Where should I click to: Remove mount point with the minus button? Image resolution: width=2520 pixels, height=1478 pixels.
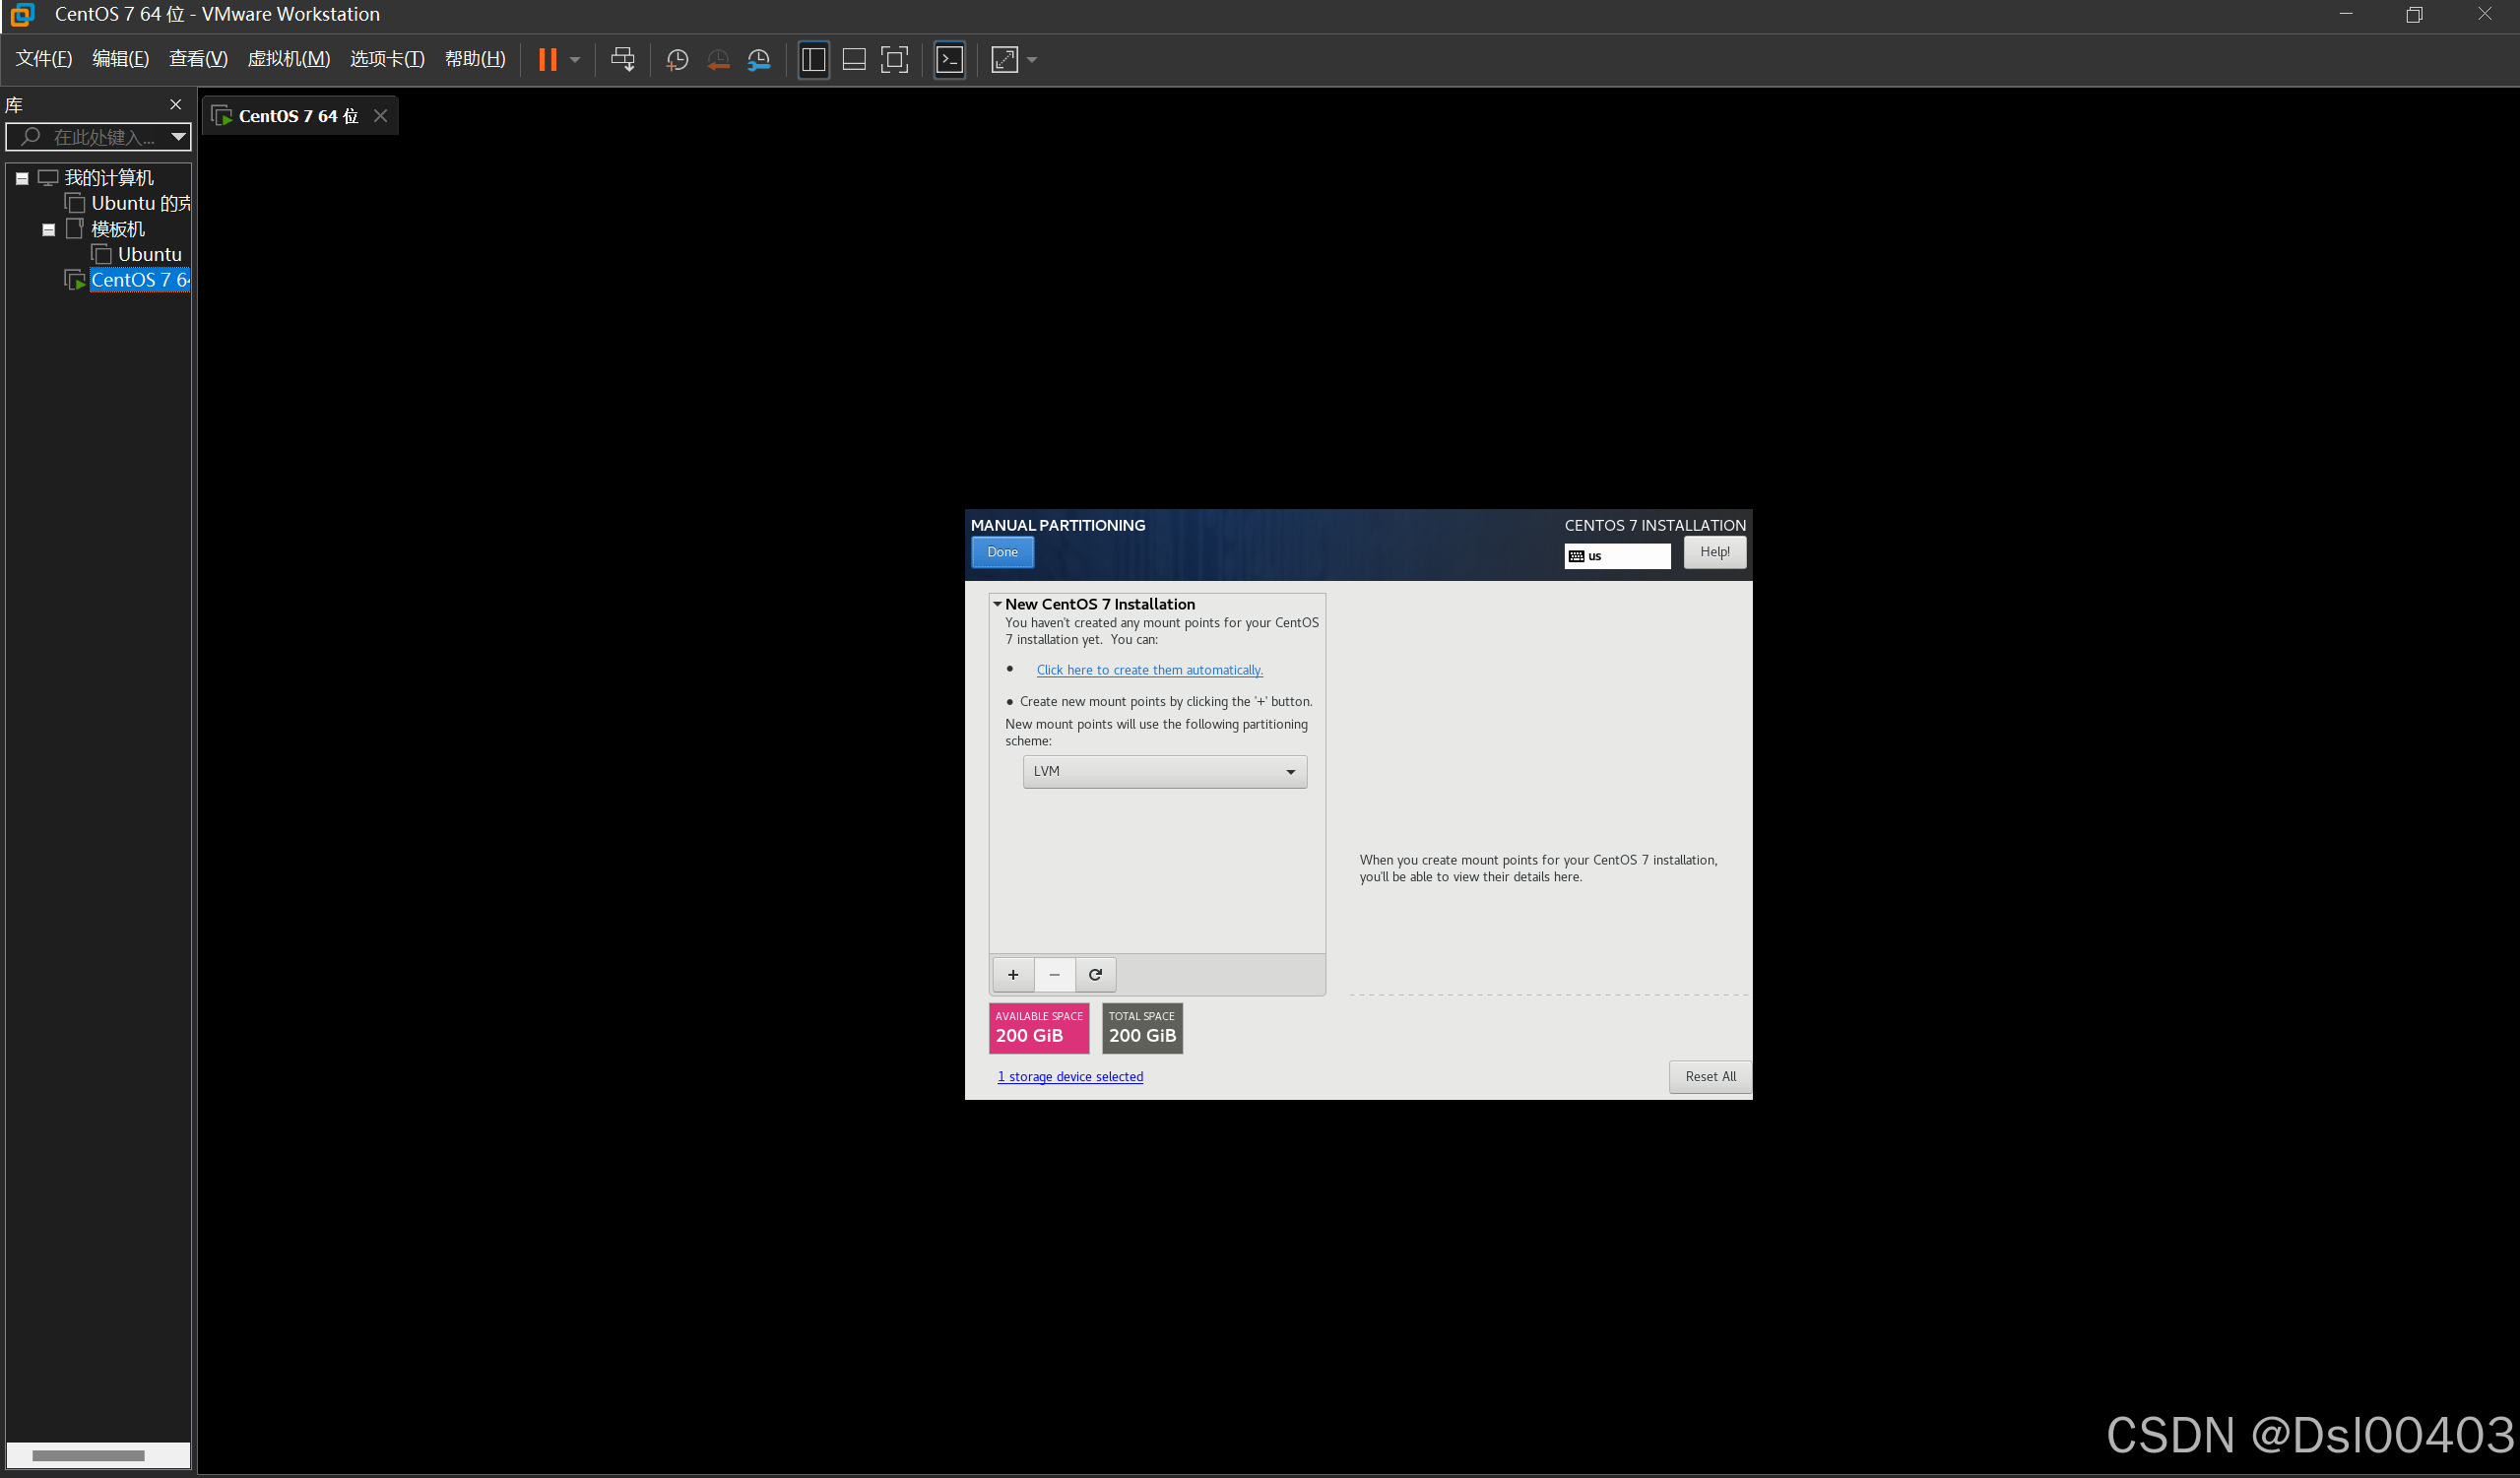point(1054,974)
